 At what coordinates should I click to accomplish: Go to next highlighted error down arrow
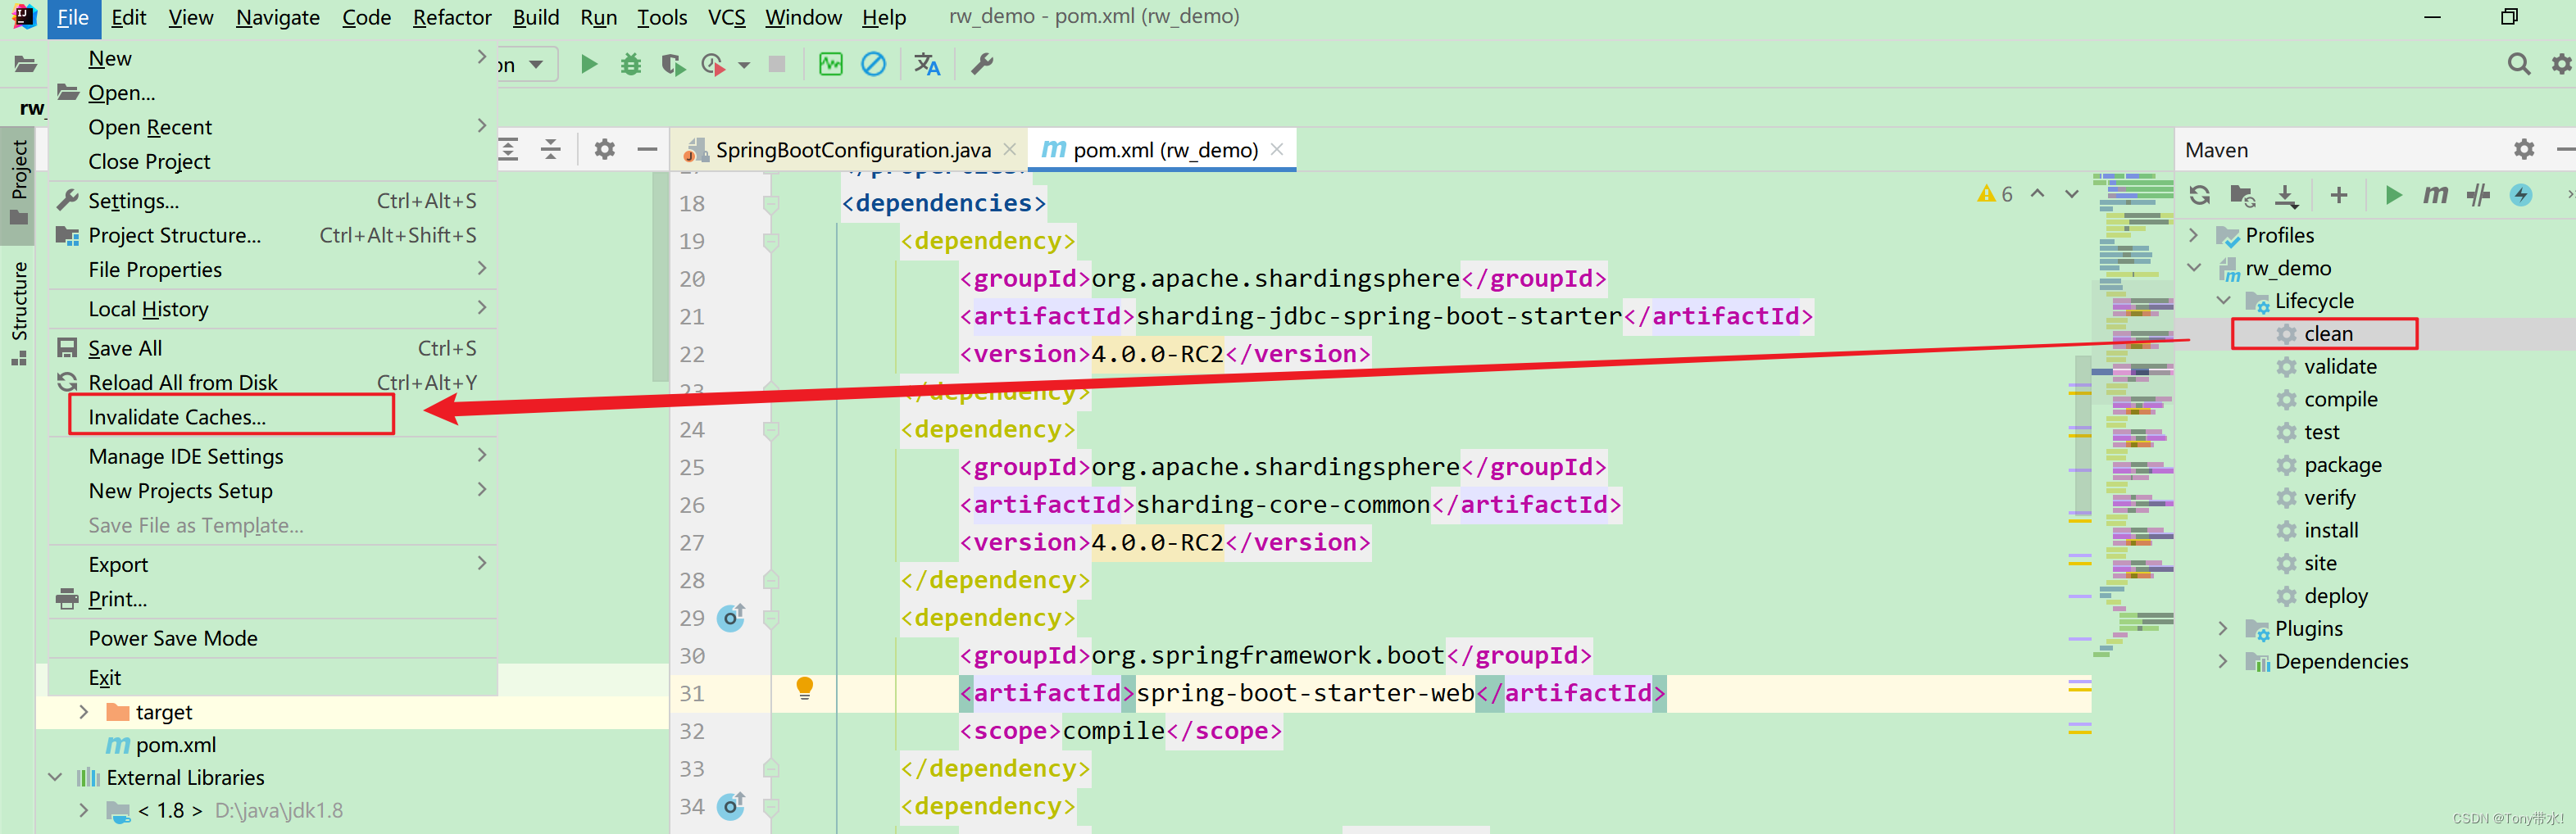coord(2072,194)
